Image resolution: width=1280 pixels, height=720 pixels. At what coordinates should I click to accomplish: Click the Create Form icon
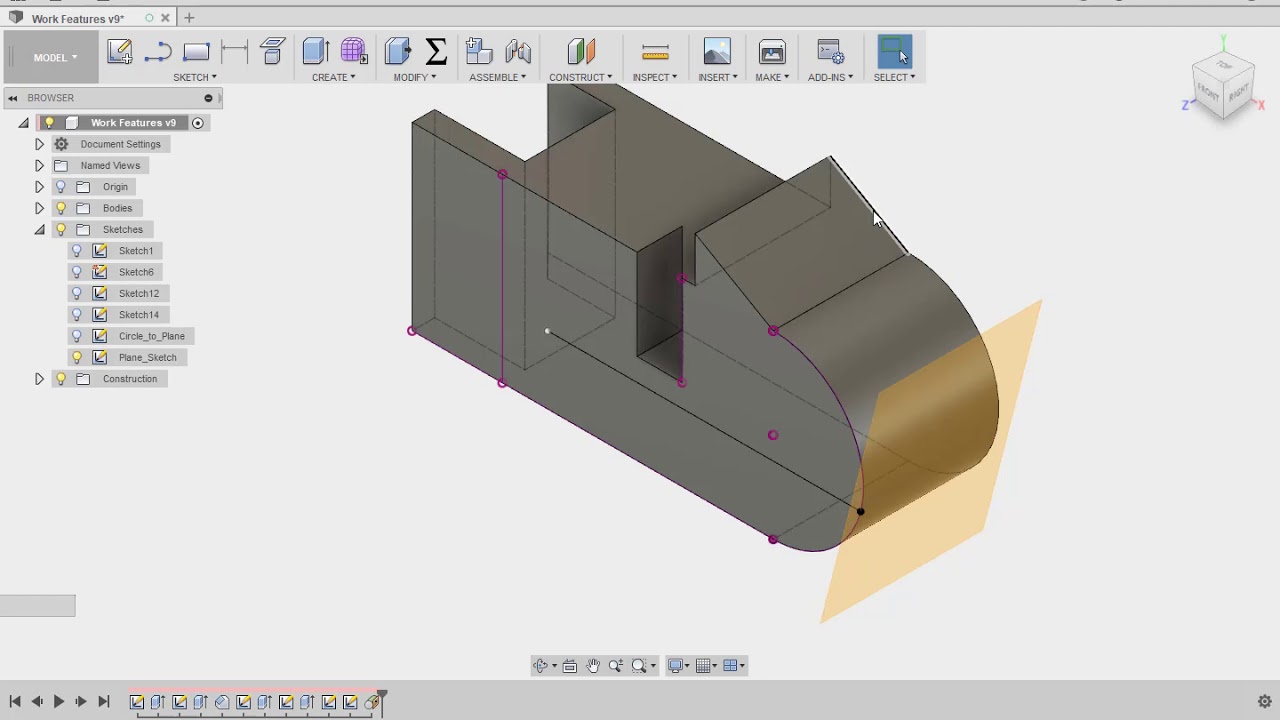[x=353, y=52]
